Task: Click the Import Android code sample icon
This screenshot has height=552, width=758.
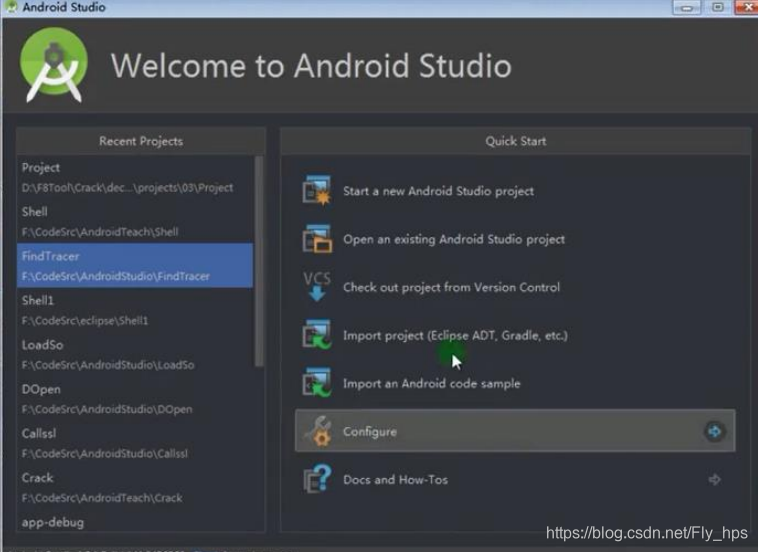Action: 317,382
